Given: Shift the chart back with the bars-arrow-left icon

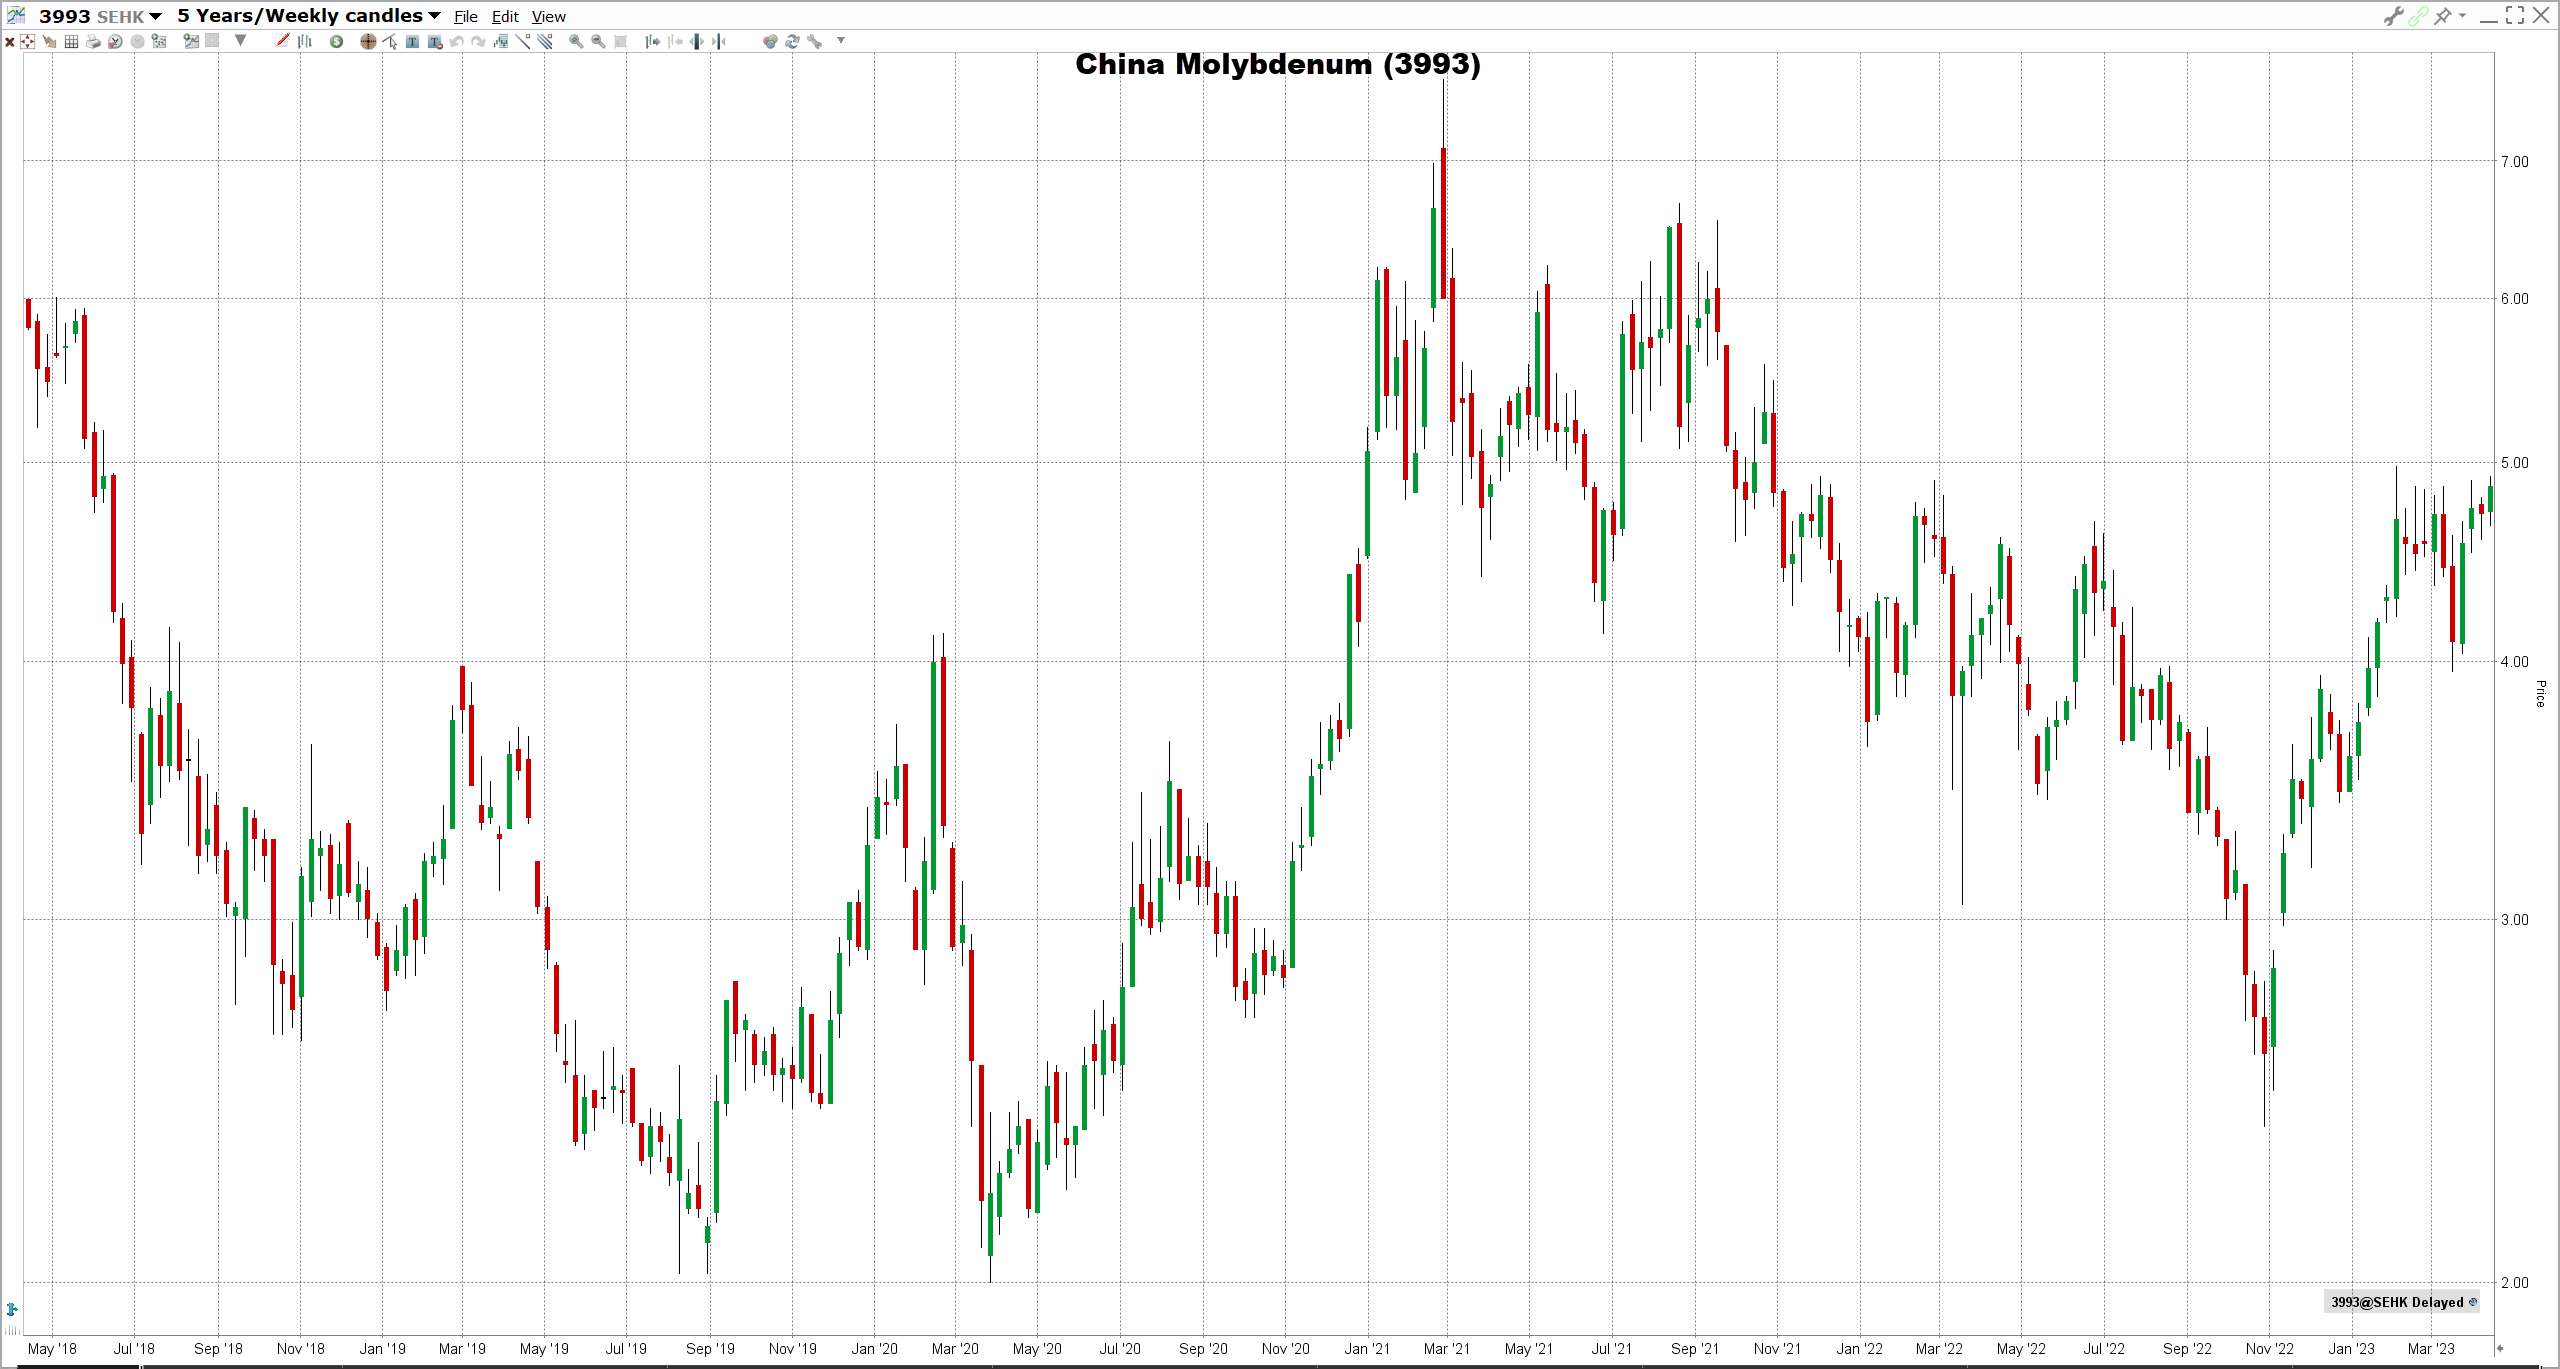Looking at the screenshot, I should click(x=675, y=41).
